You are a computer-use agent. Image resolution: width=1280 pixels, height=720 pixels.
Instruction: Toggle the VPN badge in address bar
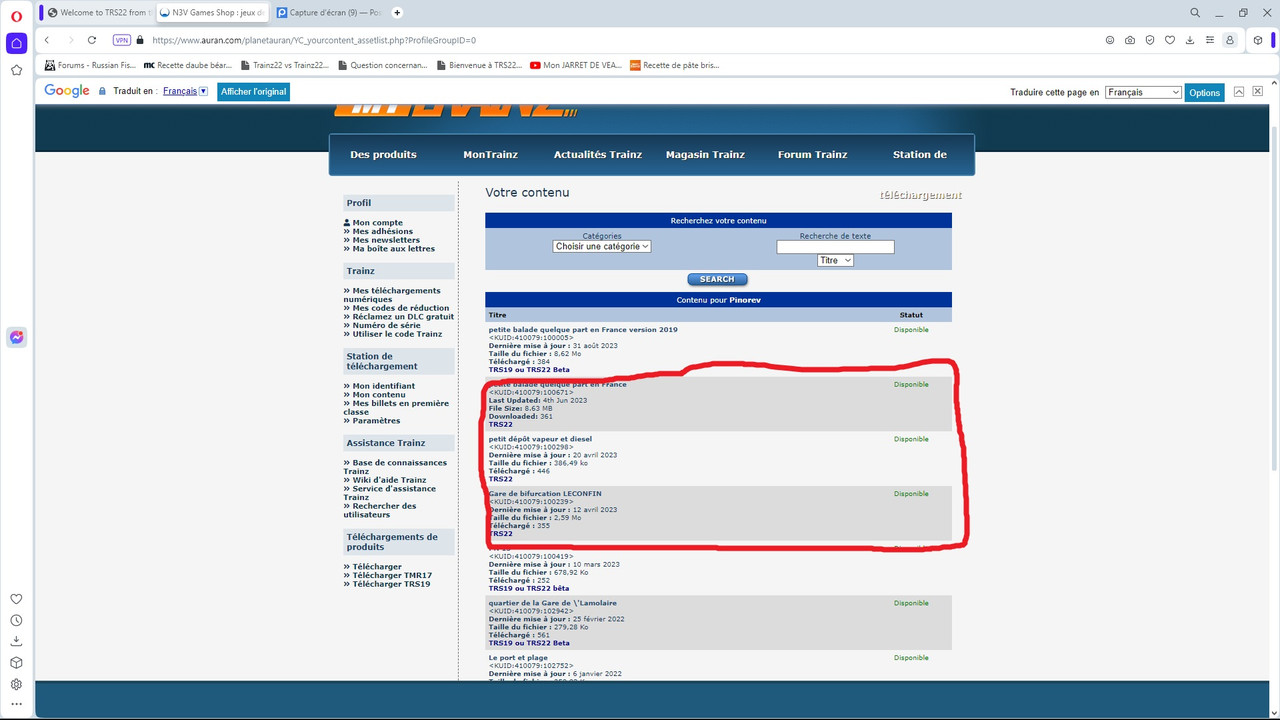coord(122,40)
